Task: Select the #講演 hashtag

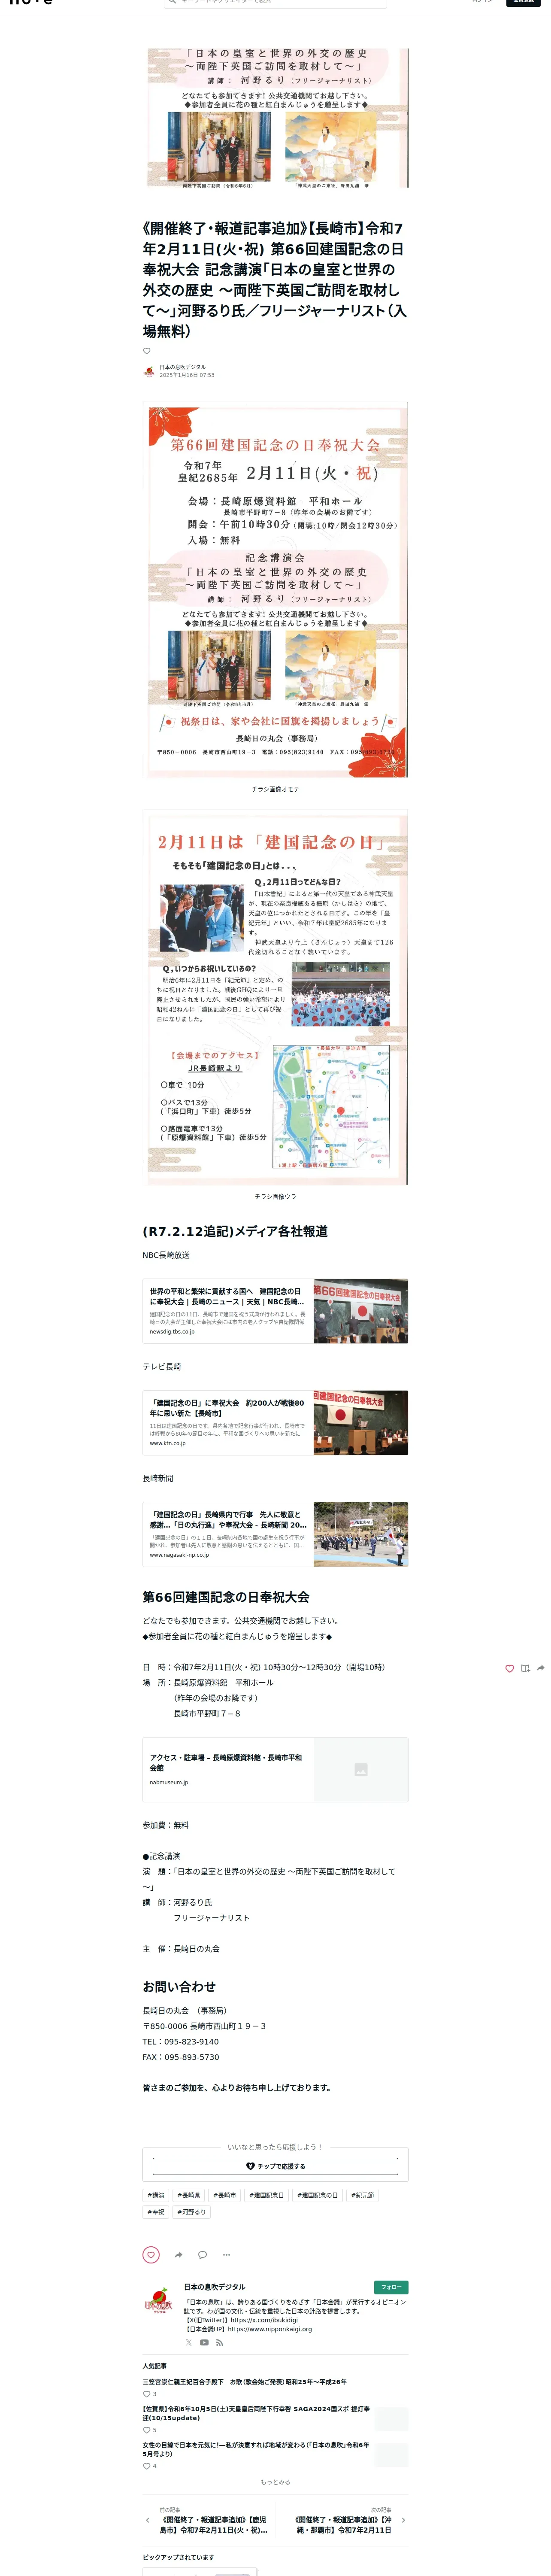Action: click(x=156, y=2195)
